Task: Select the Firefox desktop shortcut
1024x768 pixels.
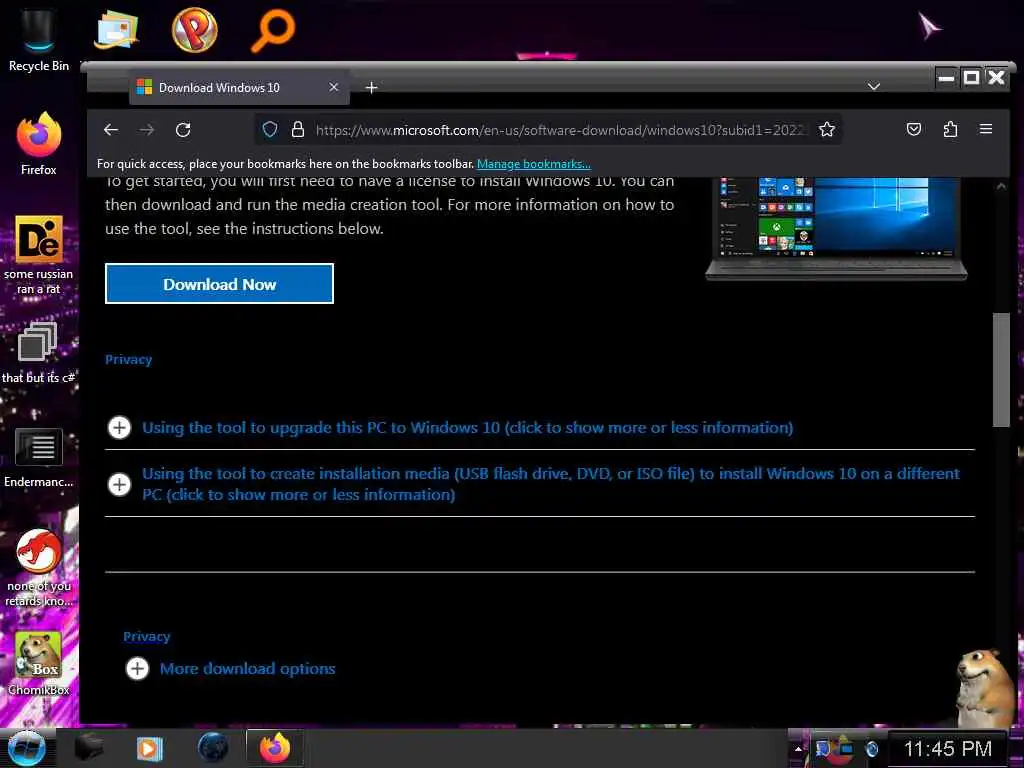Action: click(39, 144)
